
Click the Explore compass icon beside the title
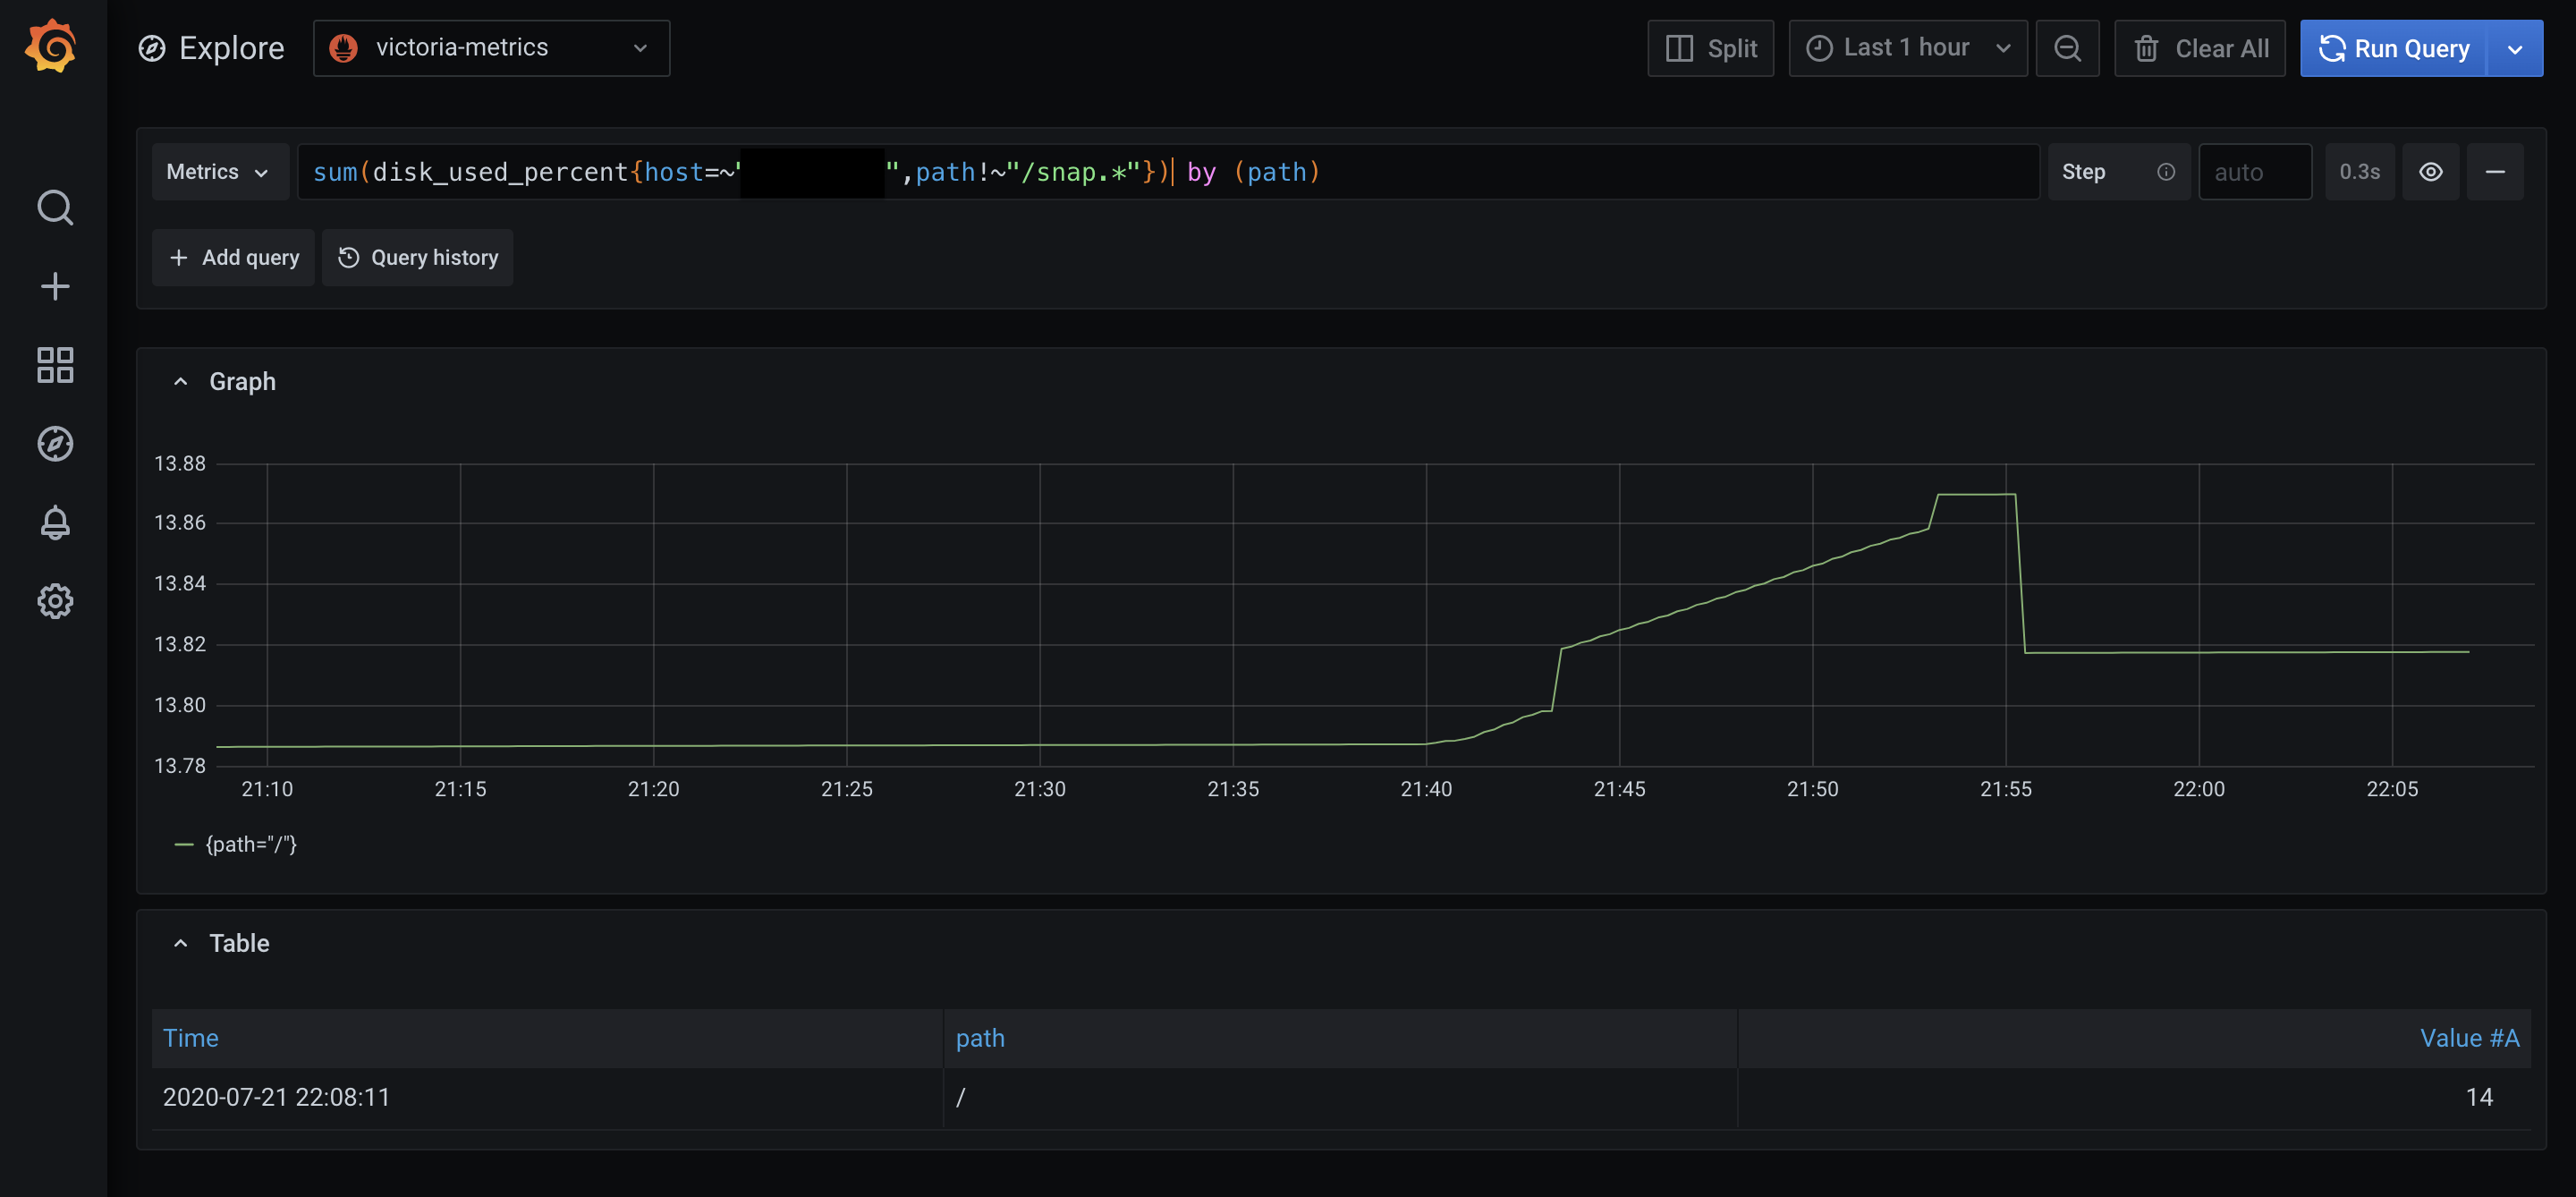point(152,48)
